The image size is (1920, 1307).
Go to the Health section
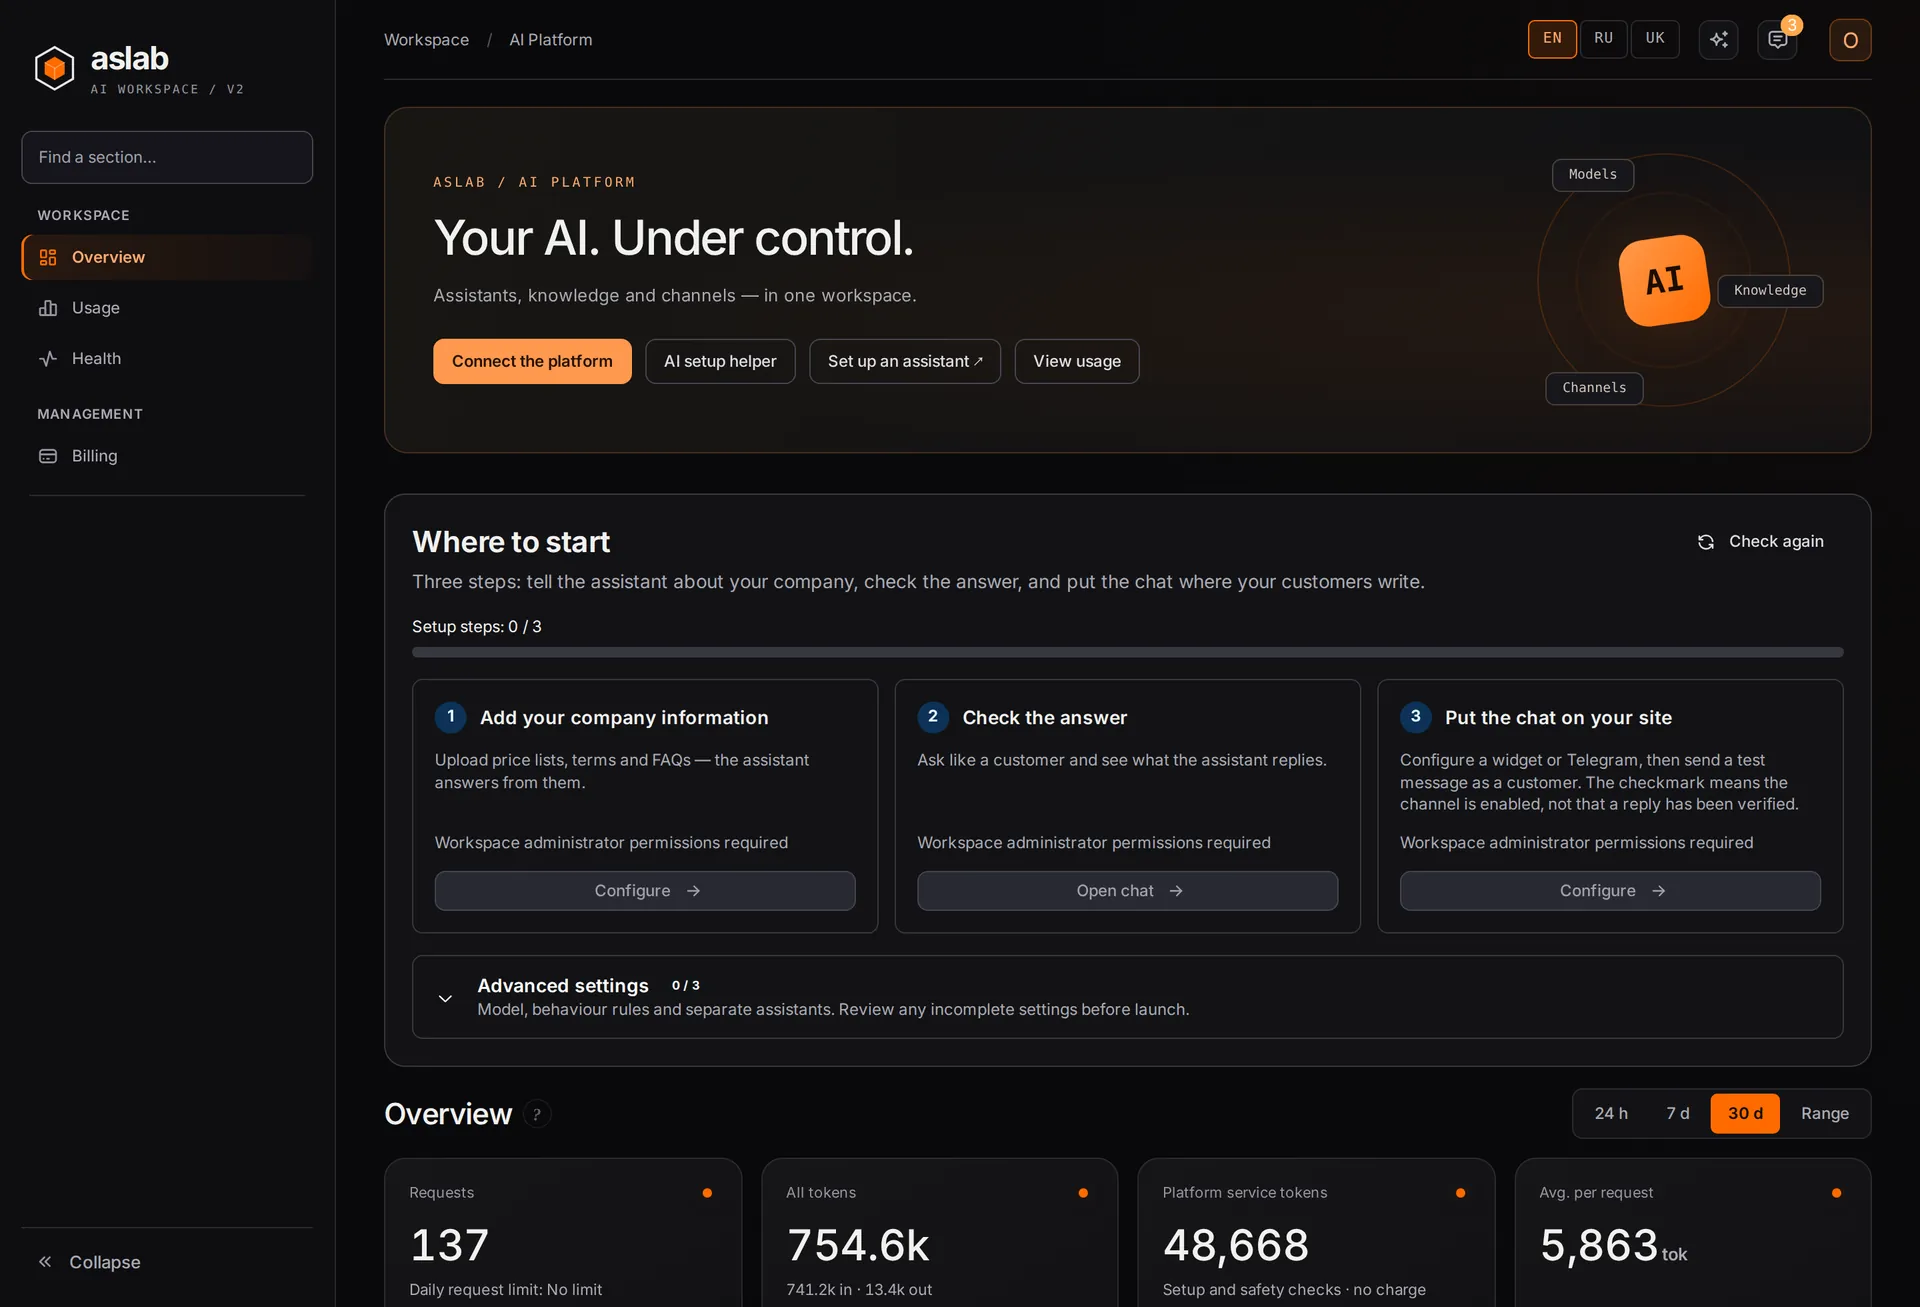point(167,358)
